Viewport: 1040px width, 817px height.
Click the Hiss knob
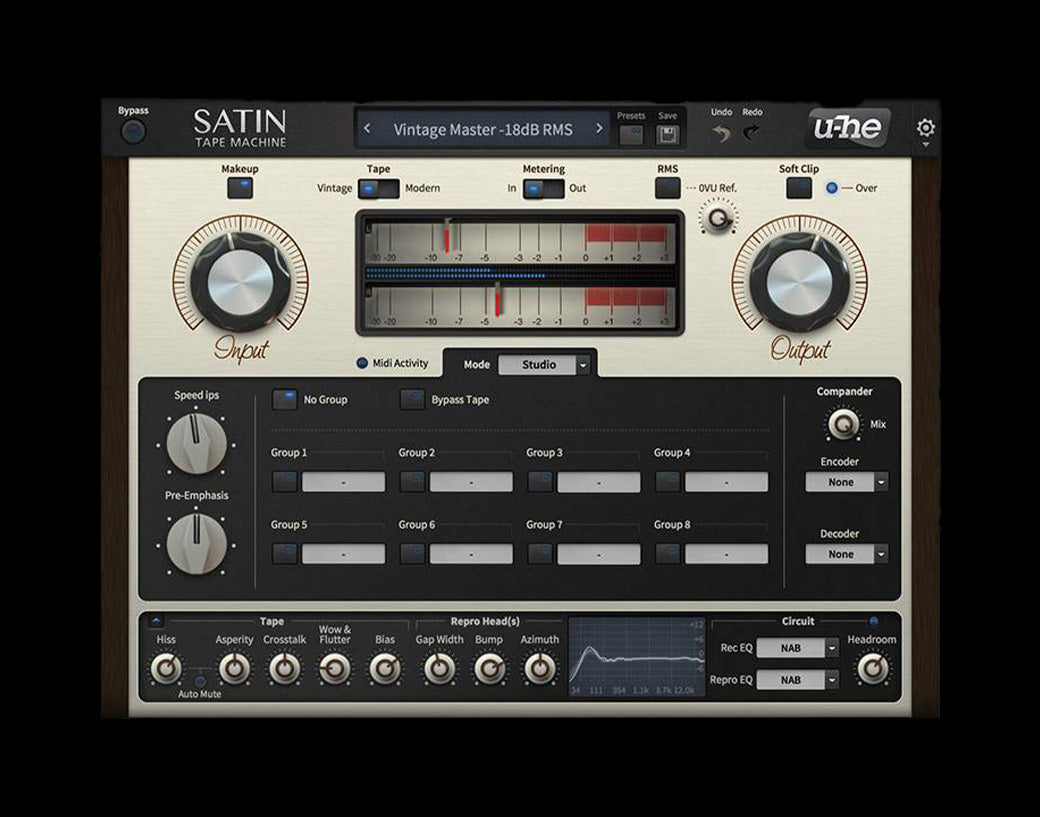(166, 668)
